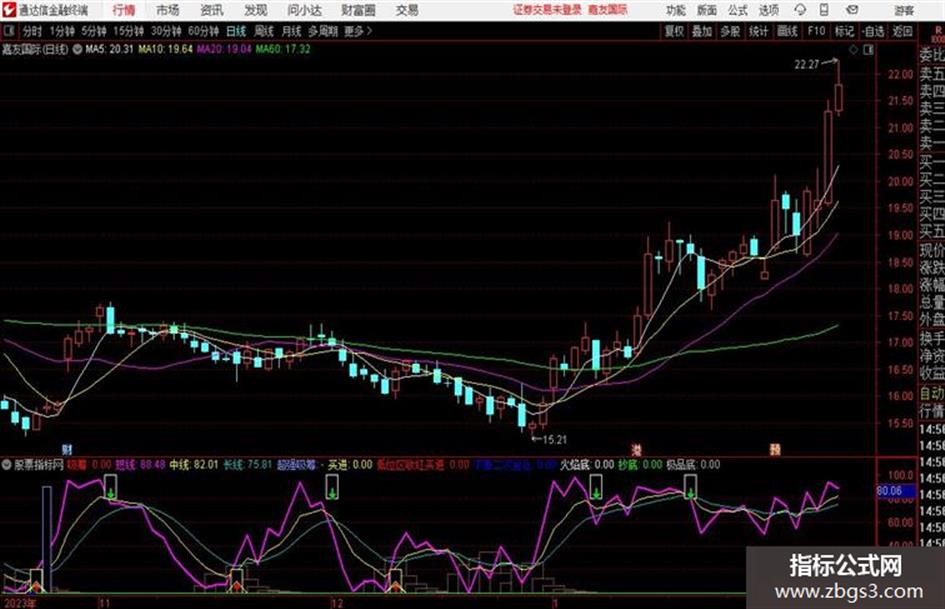Viewport: 945px width, 609px height.
Task: Select the 15分钟 period
Action: 129,31
